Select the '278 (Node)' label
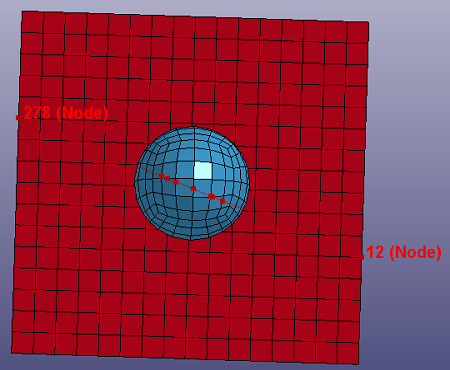The image size is (450, 370). pos(66,113)
